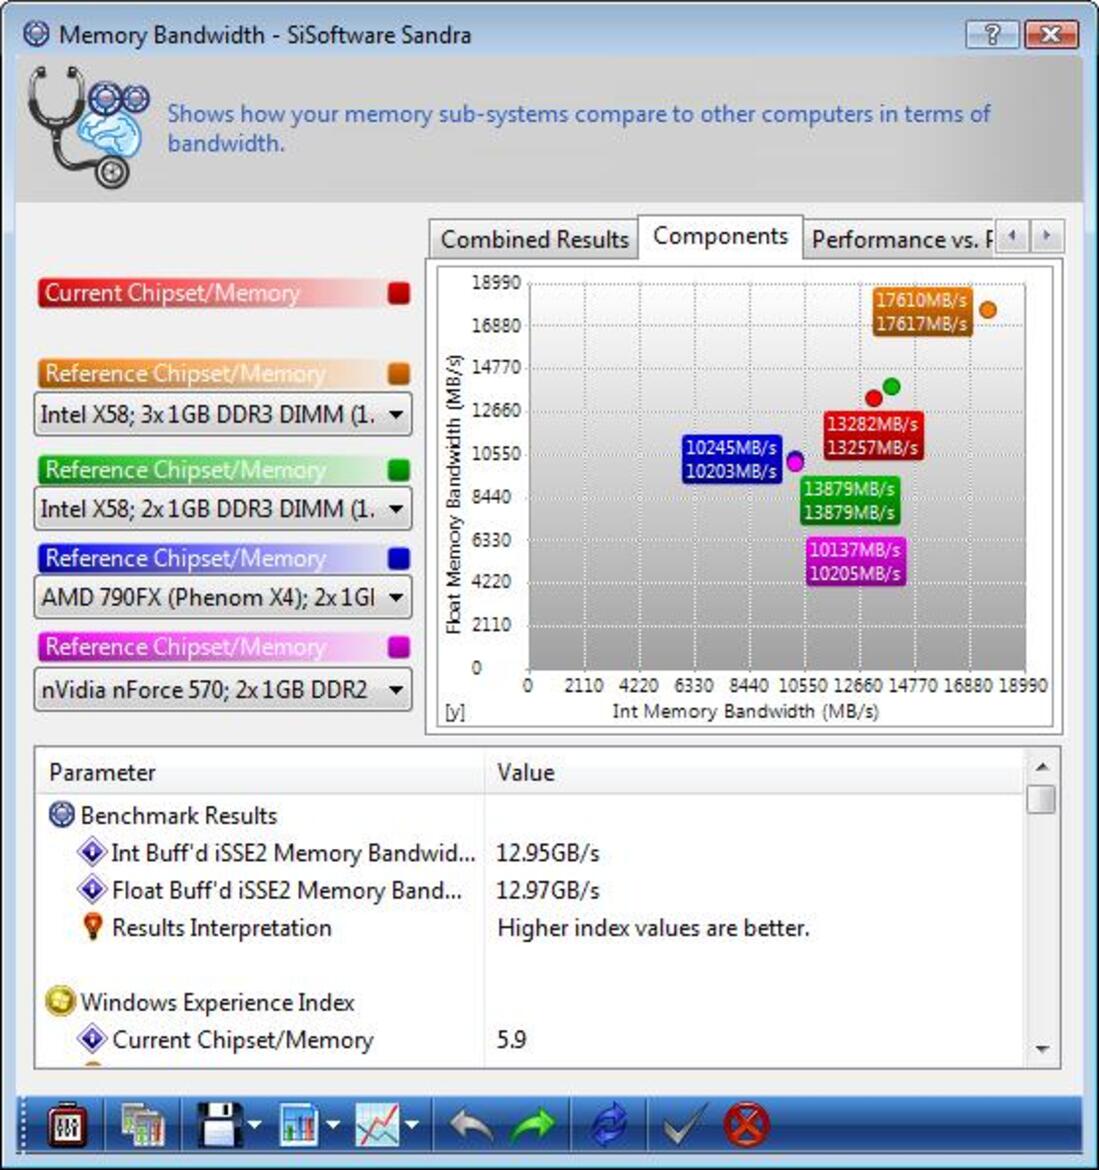Screen dimensions: 1099x1170
Task: Open the bar chart icon's dropdown arrow
Action: [333, 1124]
